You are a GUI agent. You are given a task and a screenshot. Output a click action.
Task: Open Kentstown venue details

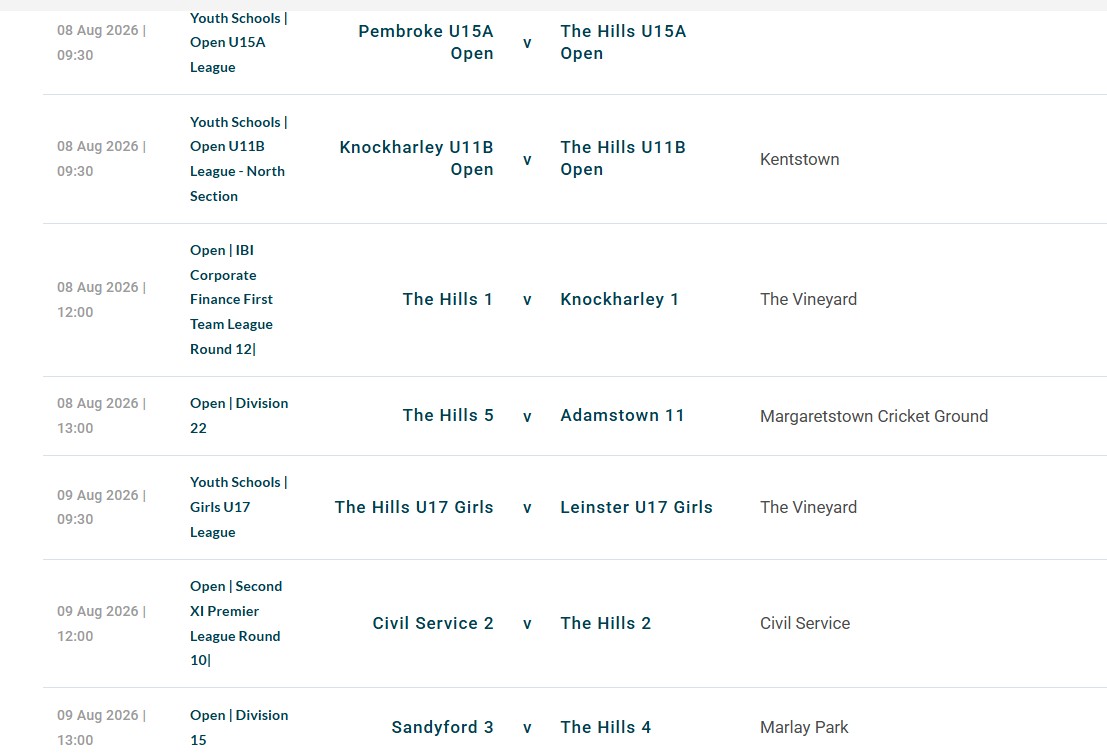[x=799, y=160]
